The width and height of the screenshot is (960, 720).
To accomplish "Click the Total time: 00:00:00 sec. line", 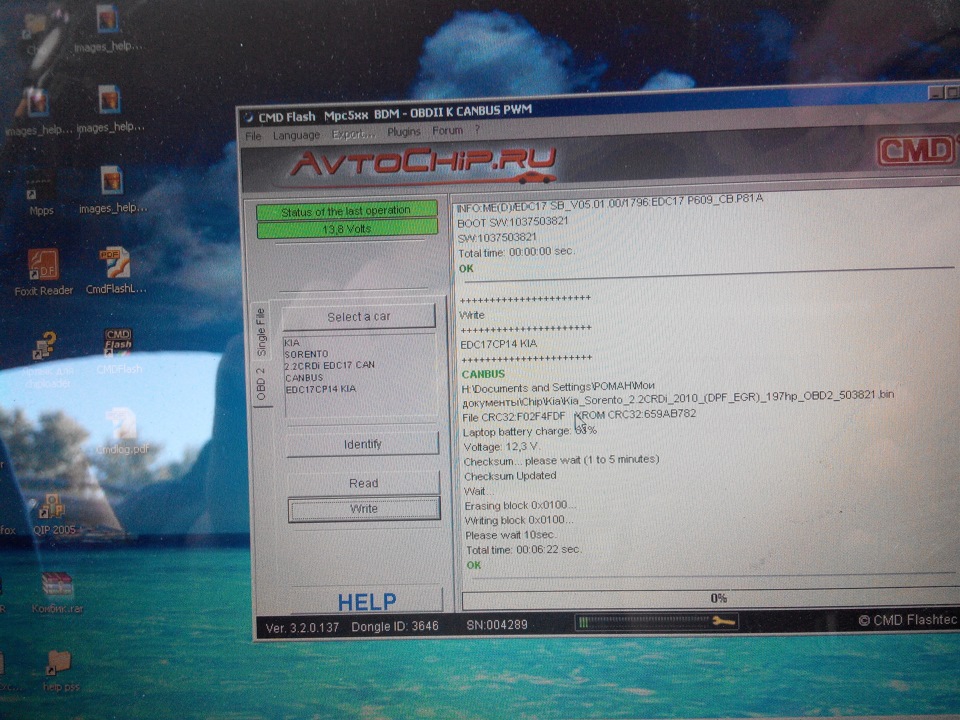I will pyautogui.click(x=516, y=252).
